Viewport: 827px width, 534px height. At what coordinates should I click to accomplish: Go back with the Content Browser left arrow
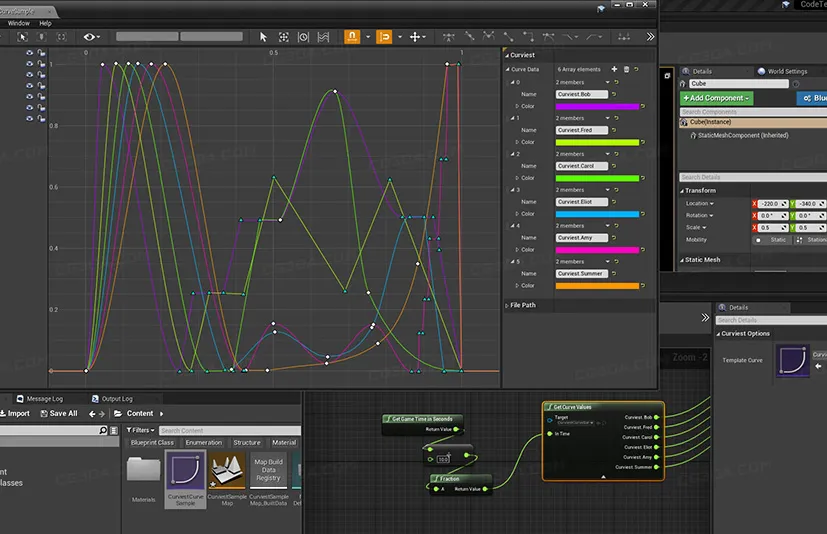[92, 414]
